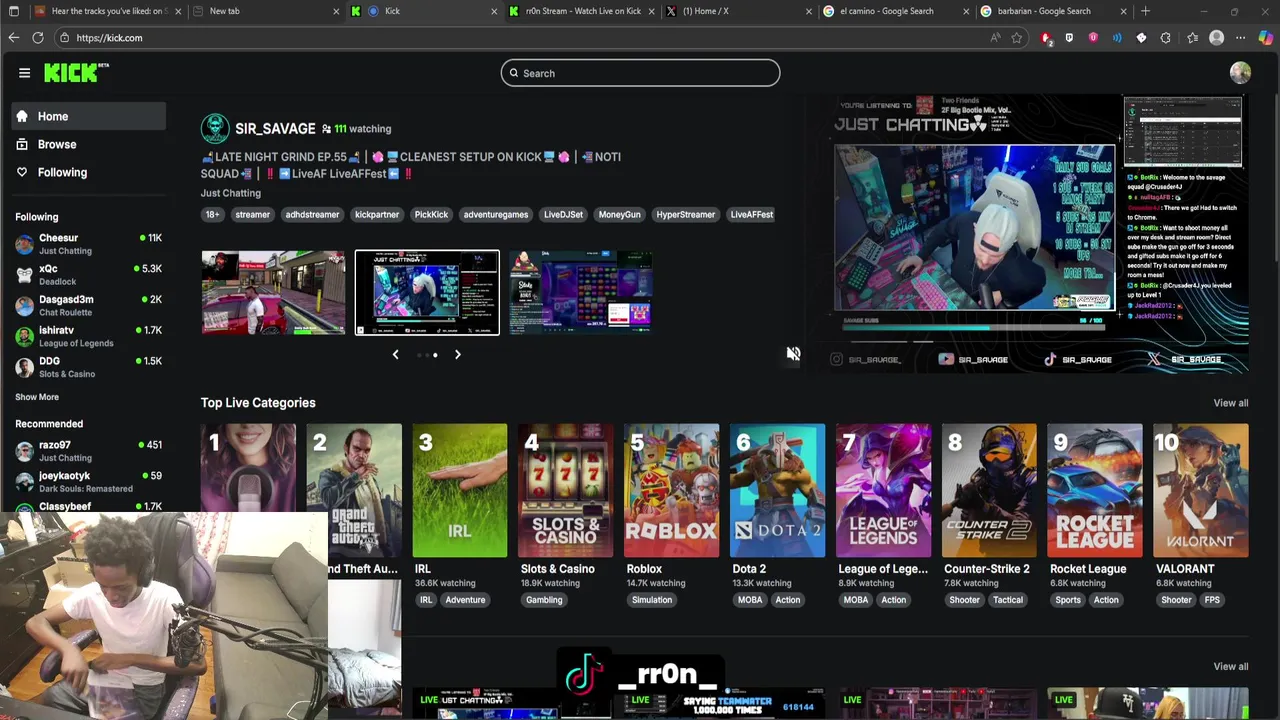
Task: Click the kickpartner tag
Action: pyautogui.click(x=377, y=214)
